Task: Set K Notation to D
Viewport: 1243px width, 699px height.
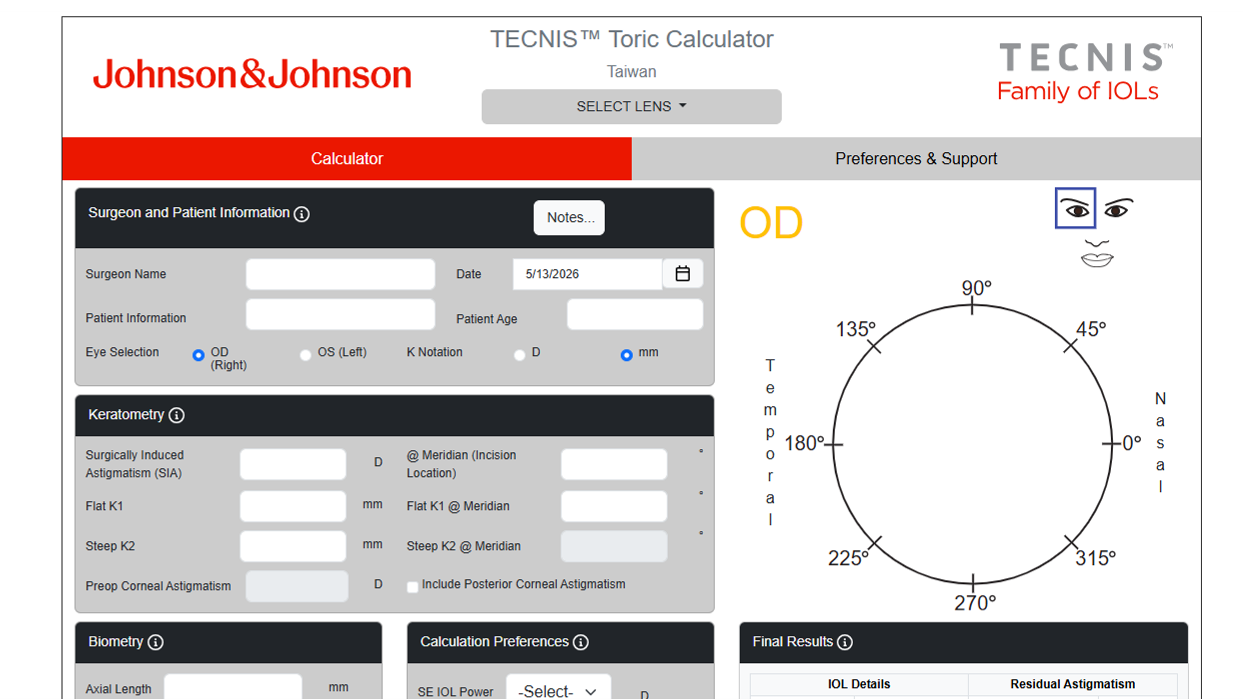Action: point(519,355)
